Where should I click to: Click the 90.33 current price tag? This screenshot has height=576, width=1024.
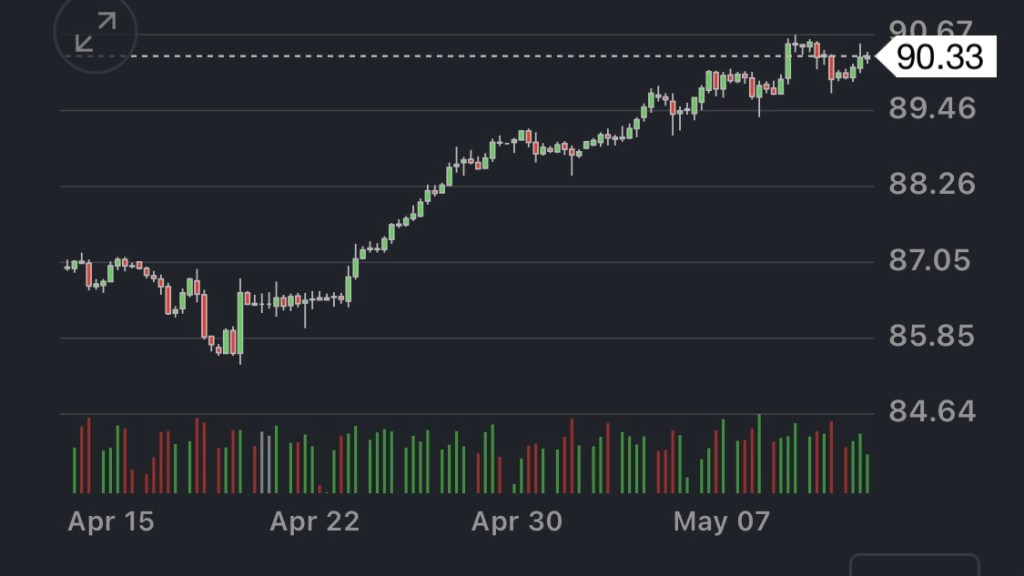pos(939,57)
